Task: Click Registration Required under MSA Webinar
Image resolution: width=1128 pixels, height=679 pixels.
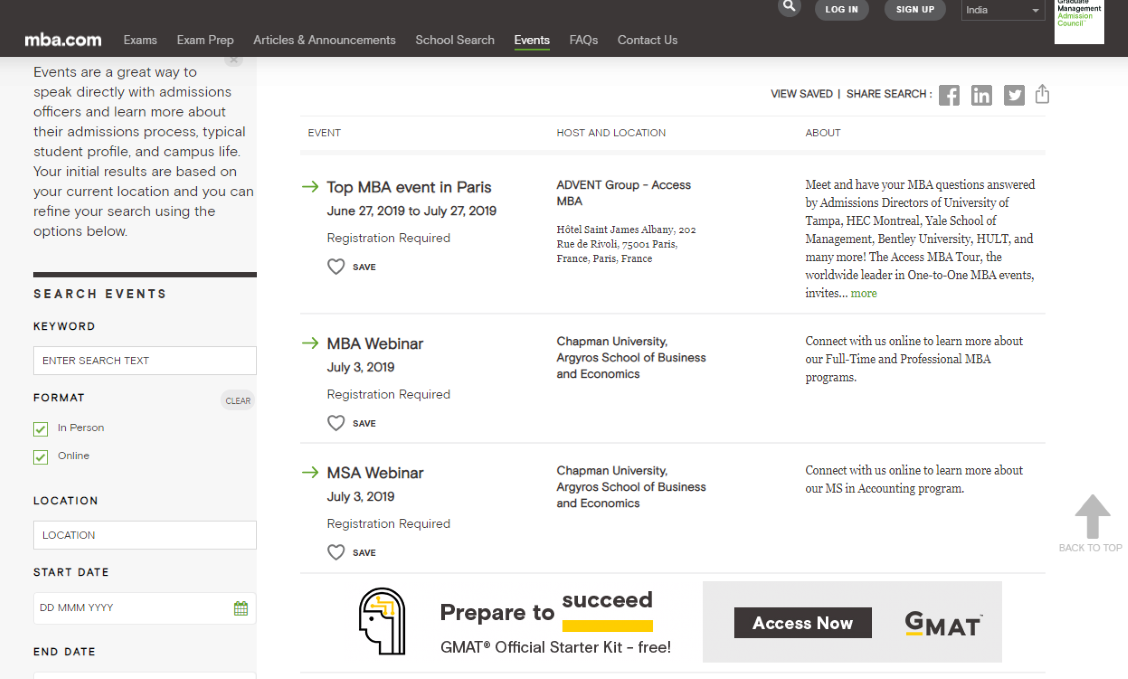Action: pos(388,524)
